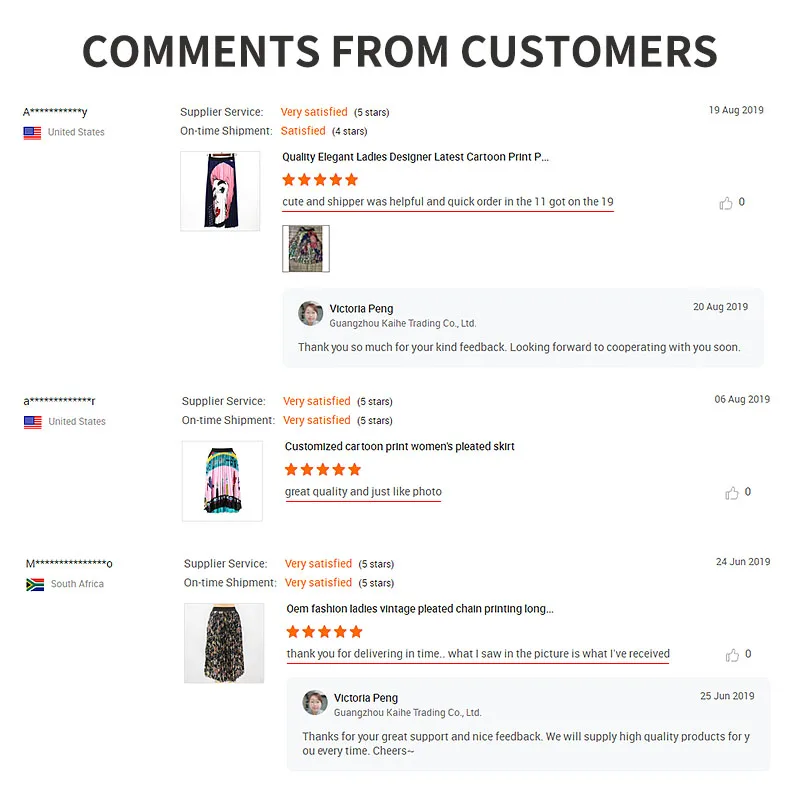Click United States flag under A***y reviewer
800x800 pixels.
point(32,133)
